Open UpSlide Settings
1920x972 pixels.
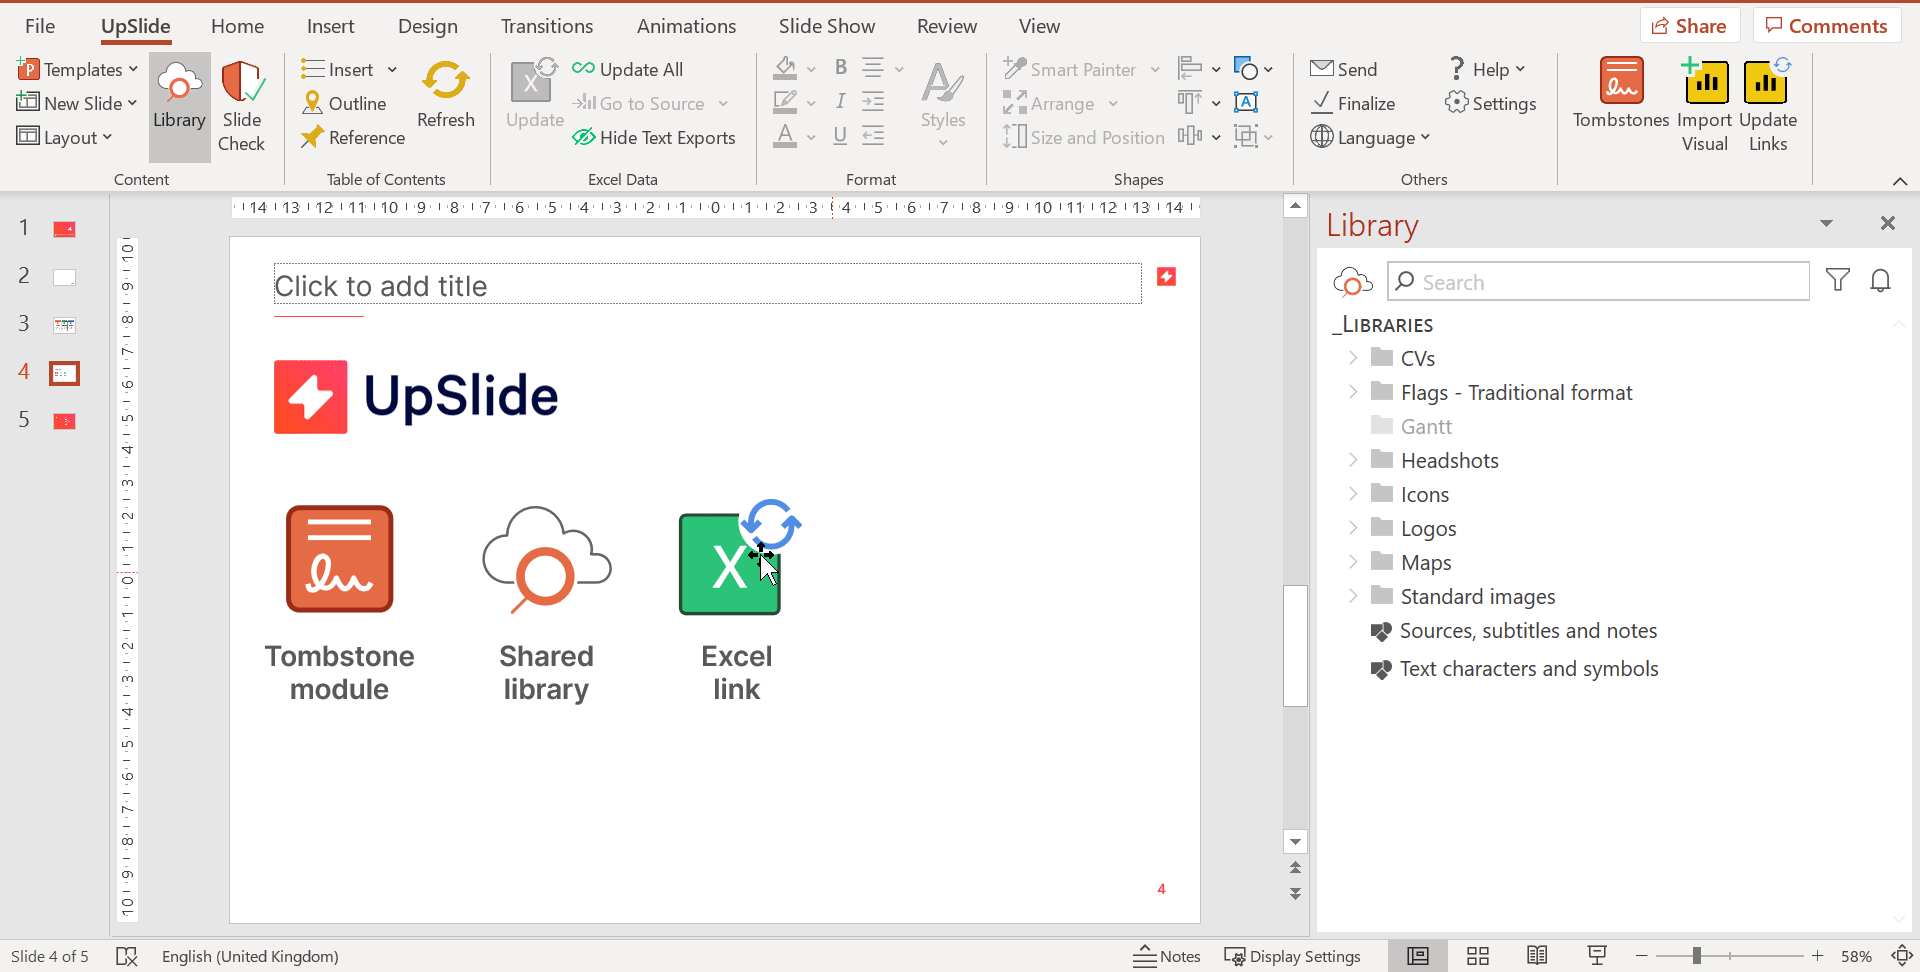pyautogui.click(x=1490, y=103)
